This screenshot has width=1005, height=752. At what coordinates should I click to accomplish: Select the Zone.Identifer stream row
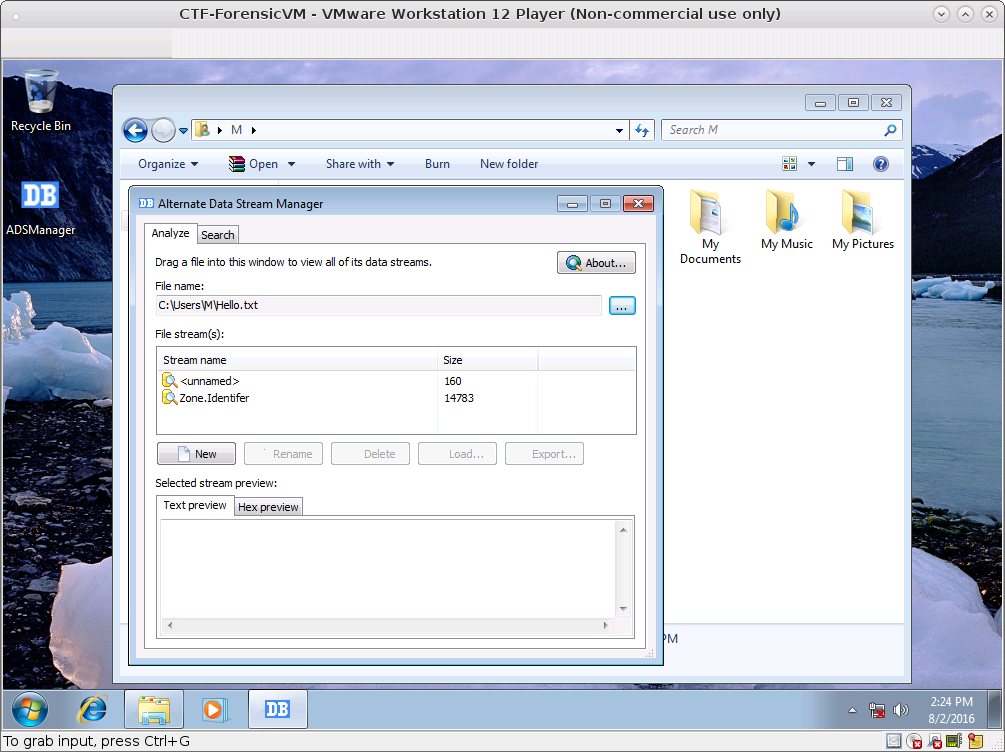coord(396,398)
